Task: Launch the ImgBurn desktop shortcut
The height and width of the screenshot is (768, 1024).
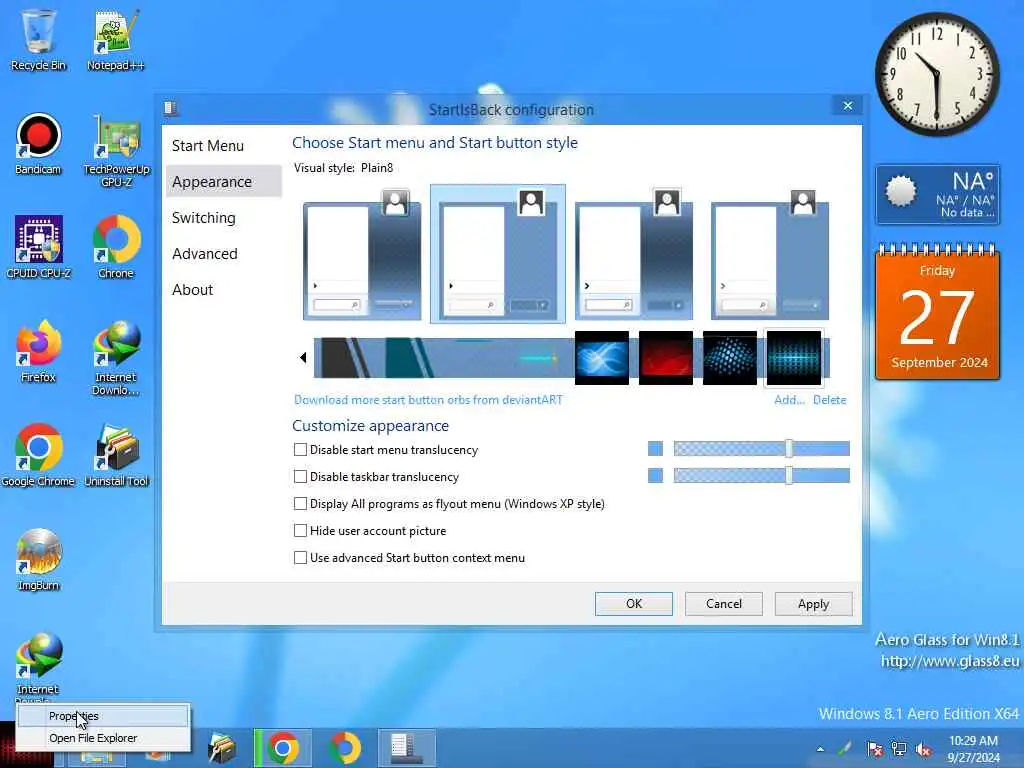Action: coord(39,559)
